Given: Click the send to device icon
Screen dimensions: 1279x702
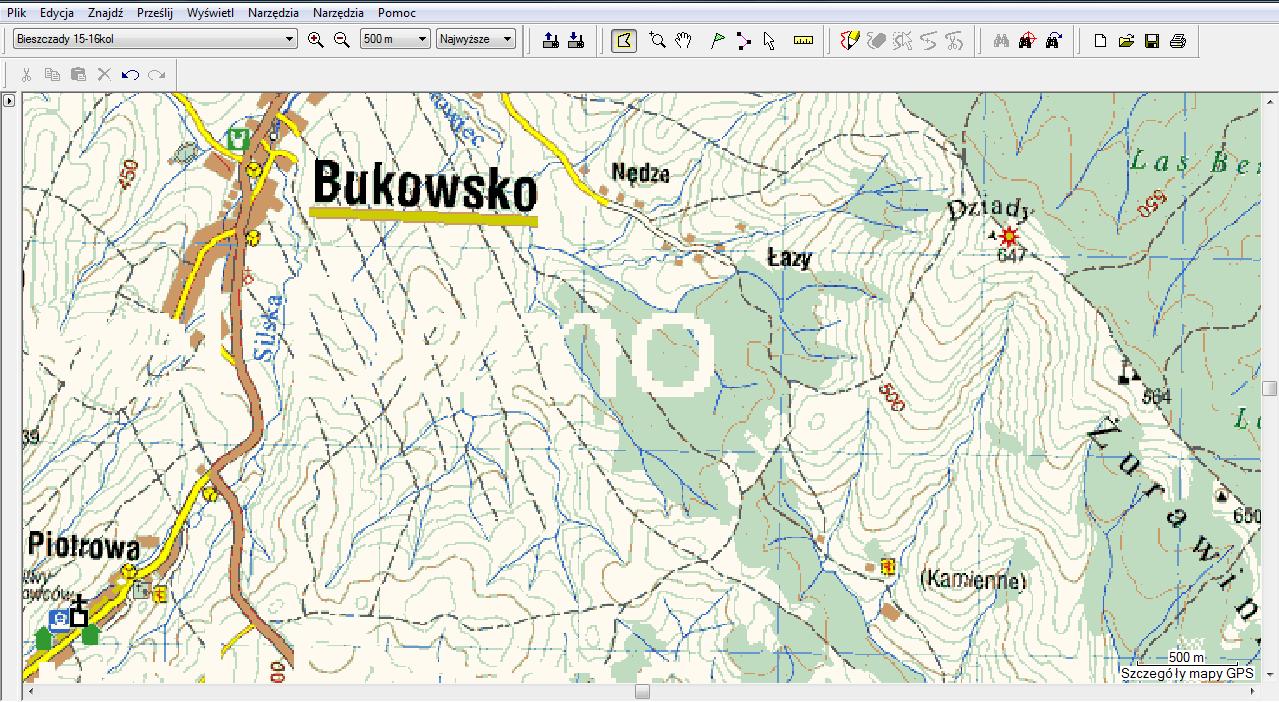Looking at the screenshot, I should coord(550,40).
